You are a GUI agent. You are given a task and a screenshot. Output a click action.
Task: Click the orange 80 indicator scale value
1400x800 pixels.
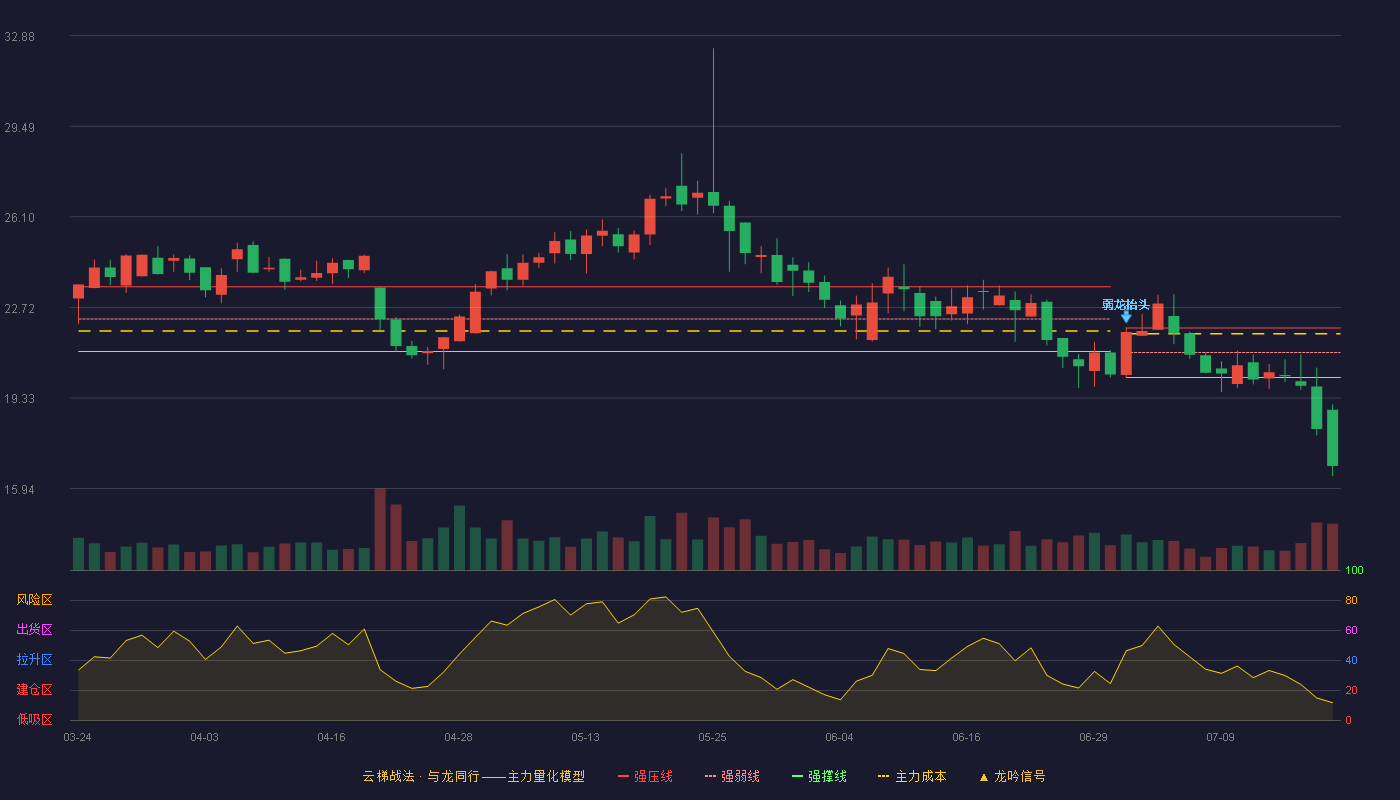[1351, 600]
